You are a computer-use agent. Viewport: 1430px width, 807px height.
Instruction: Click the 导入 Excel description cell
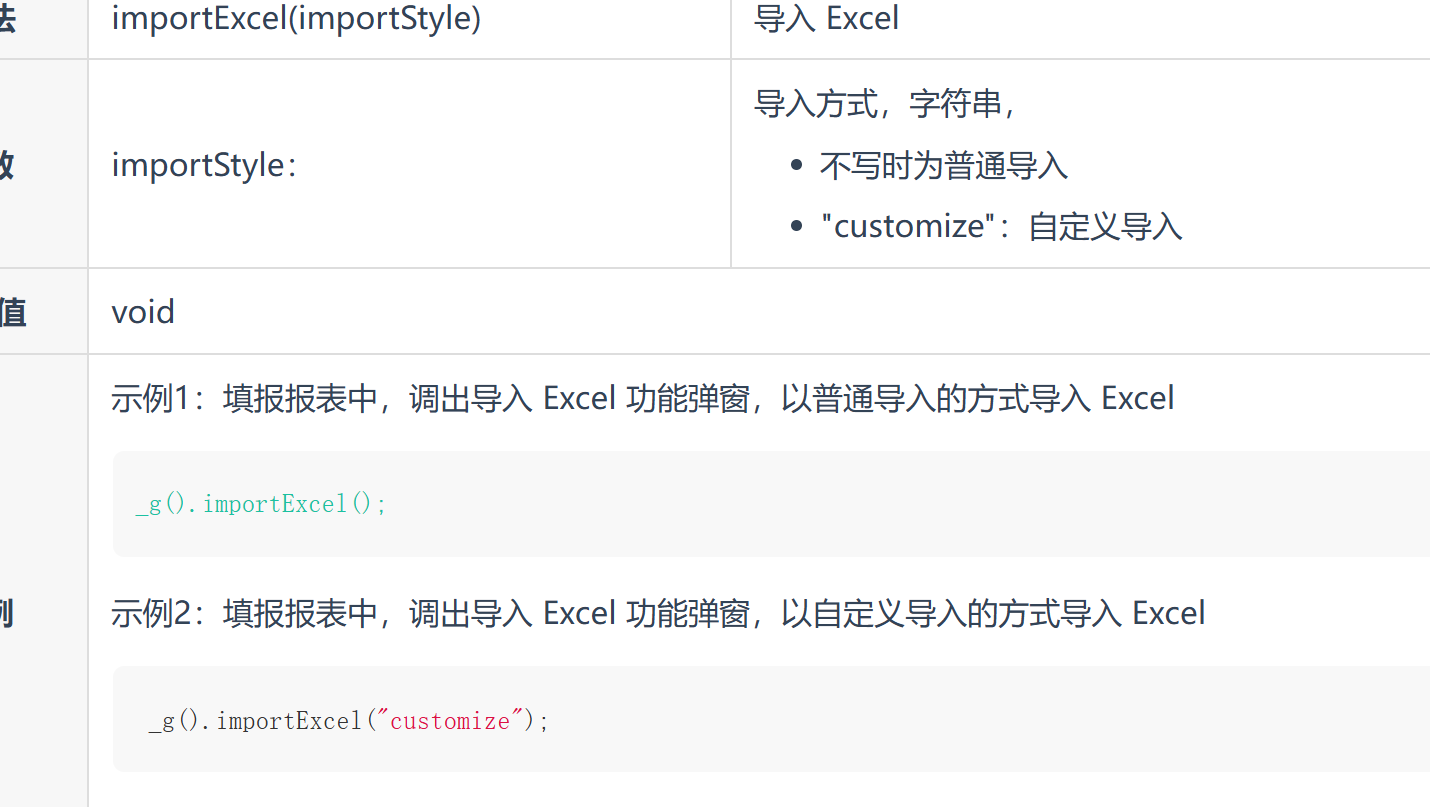tap(826, 19)
